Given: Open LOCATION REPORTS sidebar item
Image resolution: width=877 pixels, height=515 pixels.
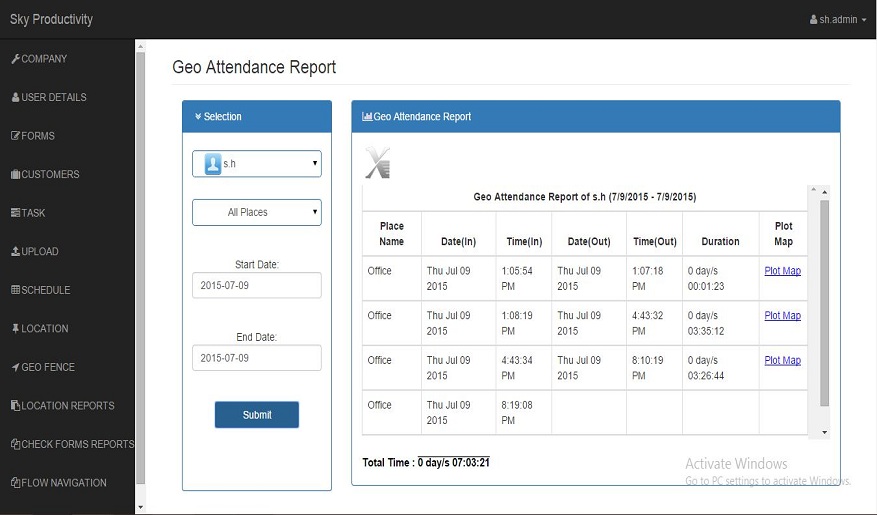Looking at the screenshot, I should coord(63,406).
